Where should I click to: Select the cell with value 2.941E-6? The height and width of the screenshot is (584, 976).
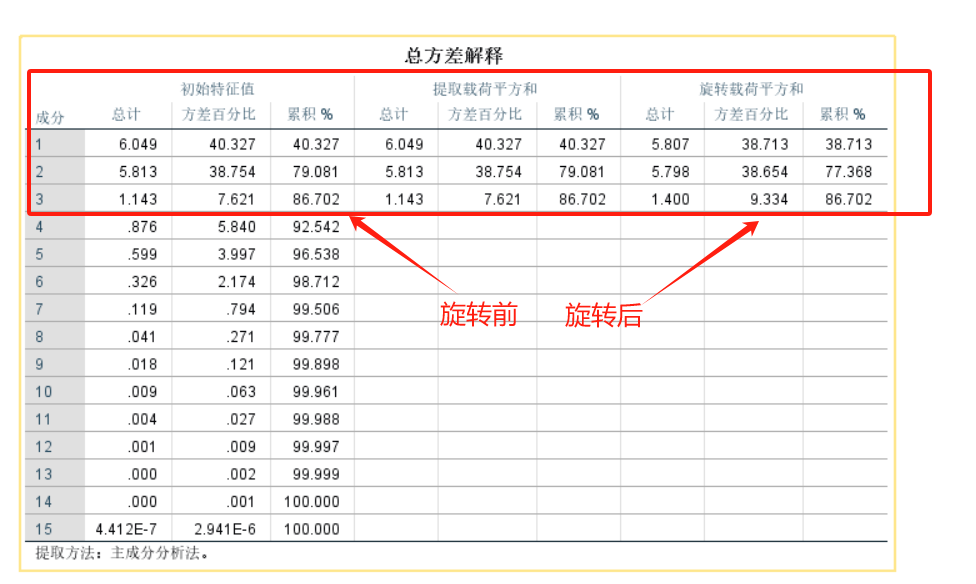(225, 529)
